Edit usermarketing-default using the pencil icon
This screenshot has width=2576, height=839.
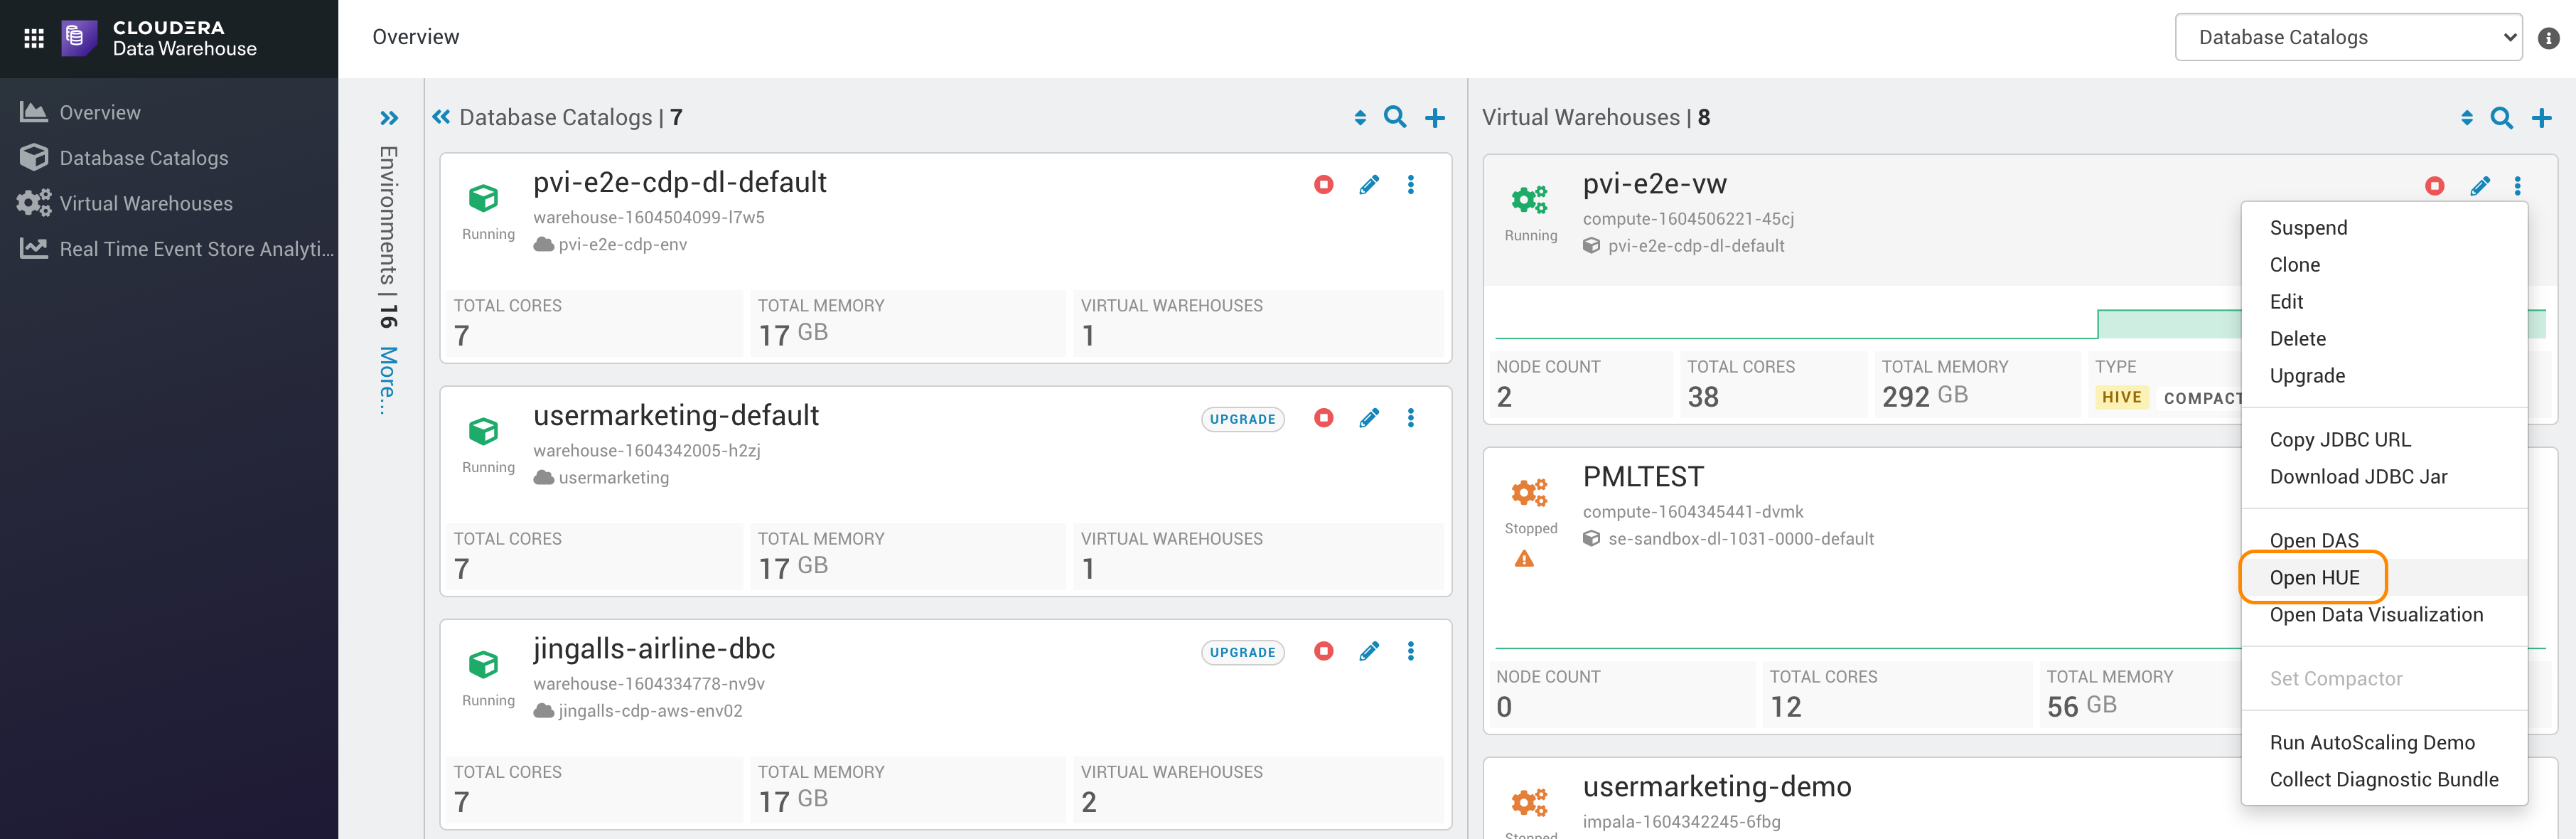1369,418
